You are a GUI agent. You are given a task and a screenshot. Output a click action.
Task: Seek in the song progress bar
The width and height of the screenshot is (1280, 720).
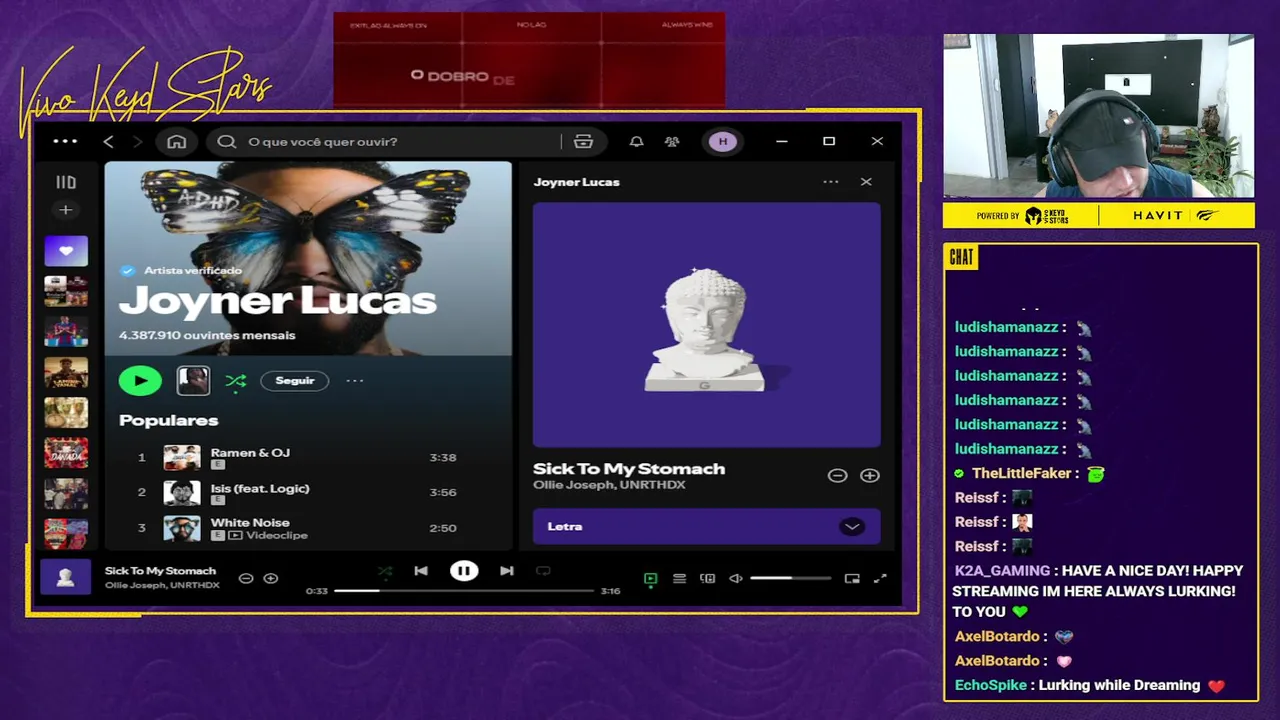click(x=464, y=591)
